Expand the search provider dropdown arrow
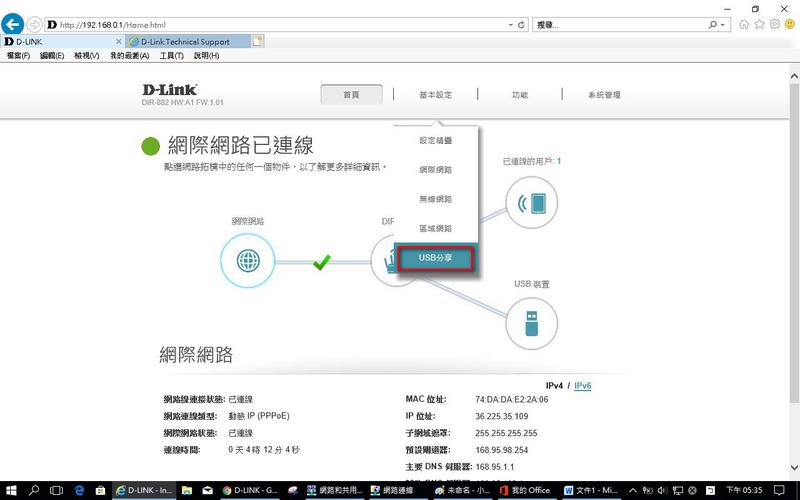 (x=726, y=23)
